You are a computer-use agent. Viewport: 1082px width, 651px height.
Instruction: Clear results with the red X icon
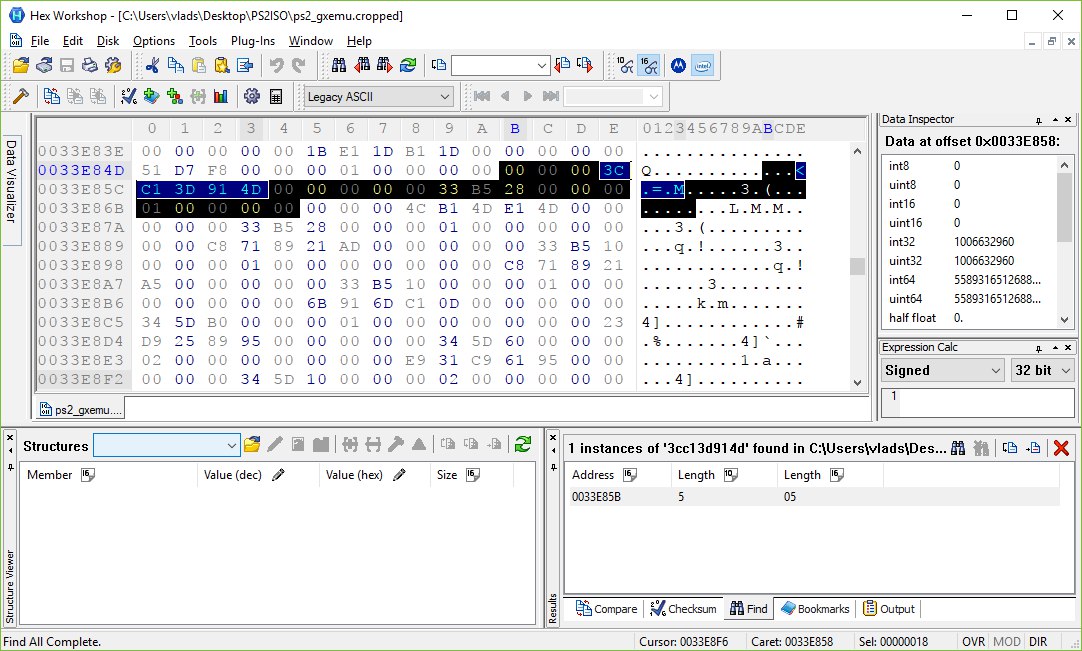(1062, 448)
